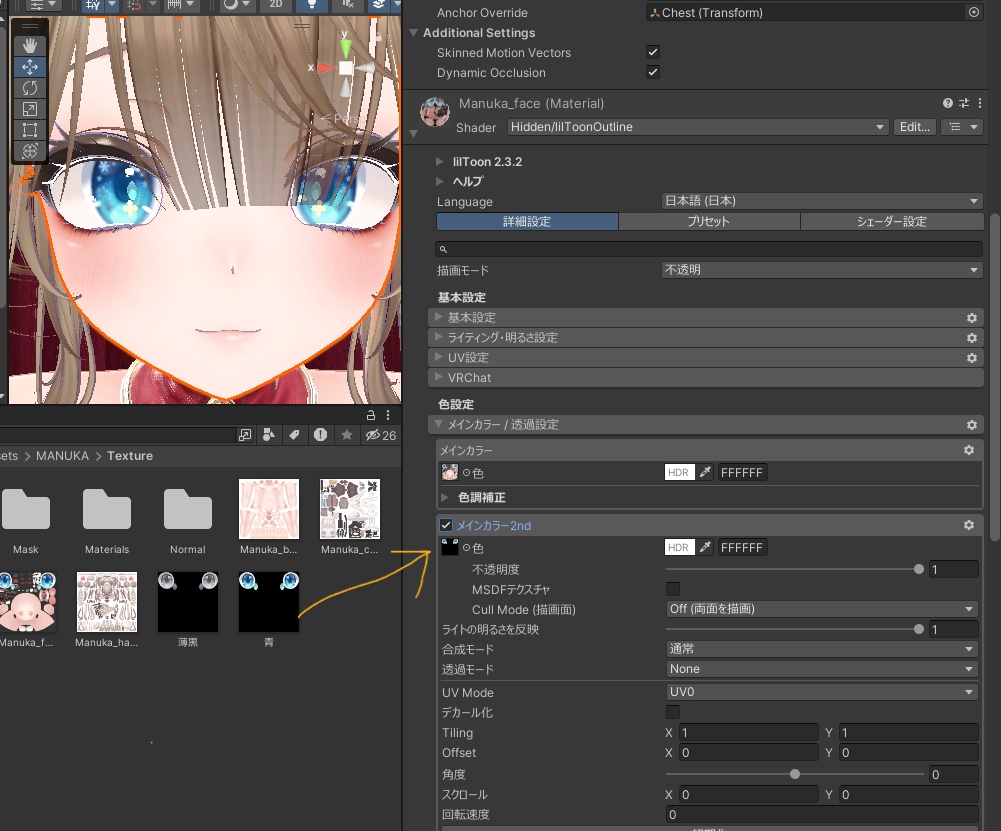Screen dimensions: 1001x831
Task: Toggle hidden packages visibility count 26
Action: pos(380,435)
